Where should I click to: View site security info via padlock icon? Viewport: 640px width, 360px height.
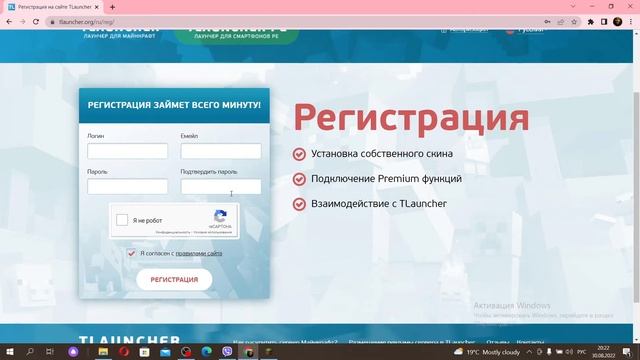[52, 22]
